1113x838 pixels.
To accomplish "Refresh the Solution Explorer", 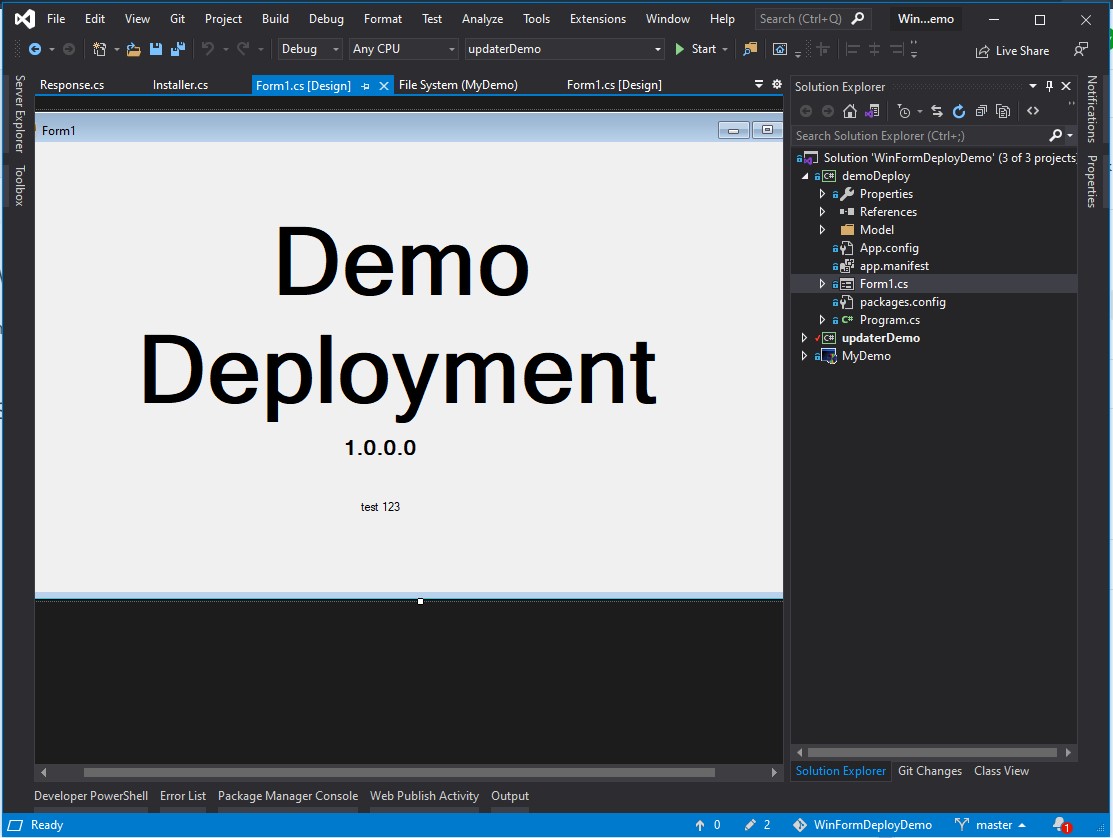I will click(x=959, y=111).
